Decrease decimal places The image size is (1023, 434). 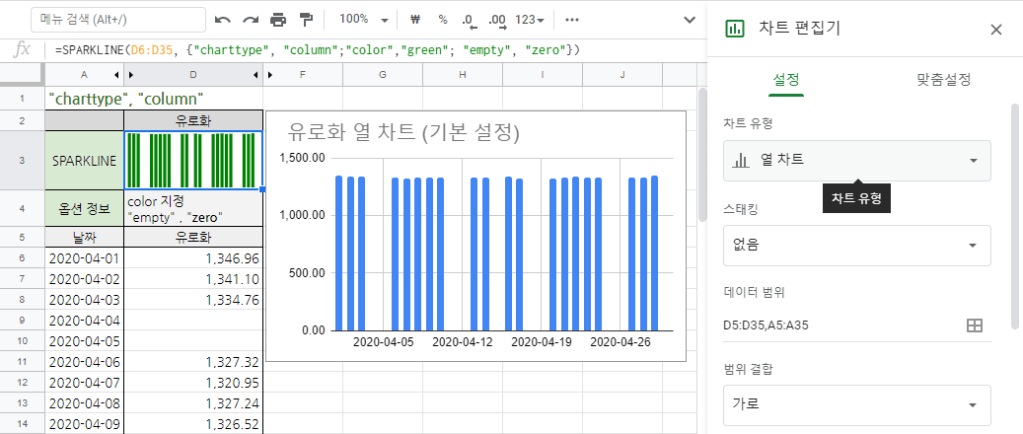[468, 20]
